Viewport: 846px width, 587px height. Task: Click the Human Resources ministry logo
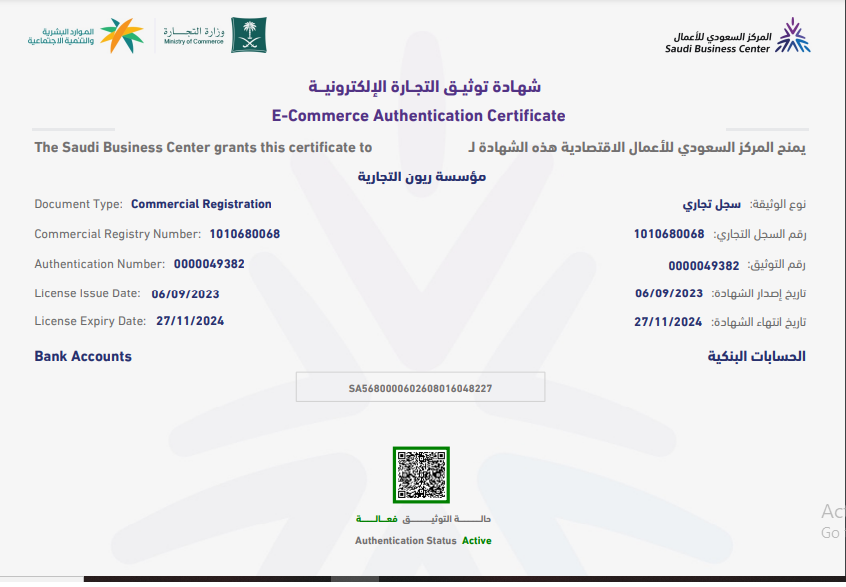85,36
